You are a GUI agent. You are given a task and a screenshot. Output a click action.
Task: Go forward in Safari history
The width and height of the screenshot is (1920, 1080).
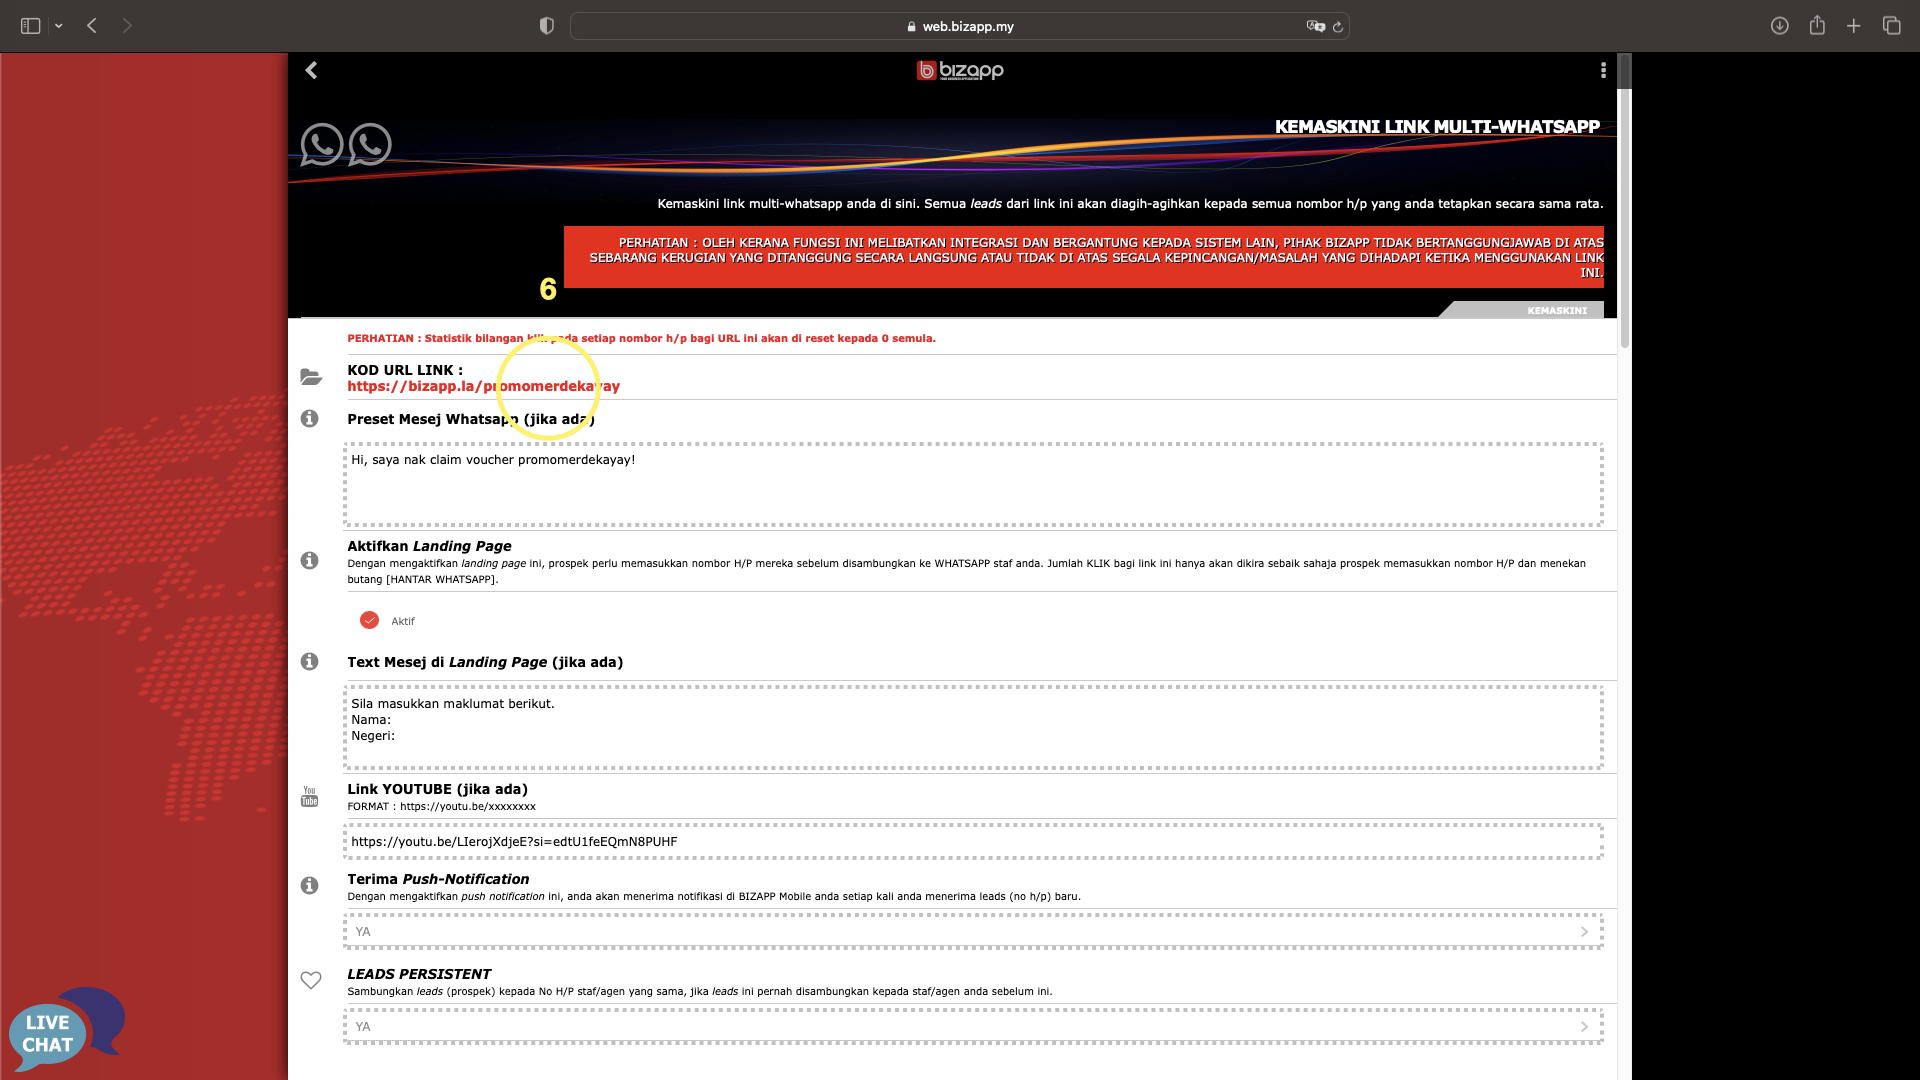point(127,26)
